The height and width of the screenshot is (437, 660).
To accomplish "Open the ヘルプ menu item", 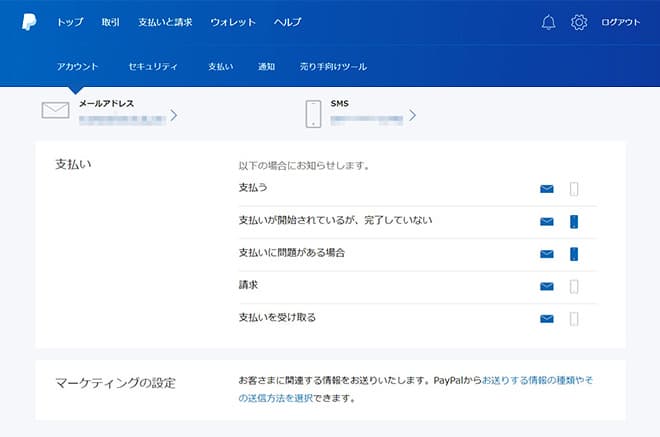I will pos(287,22).
